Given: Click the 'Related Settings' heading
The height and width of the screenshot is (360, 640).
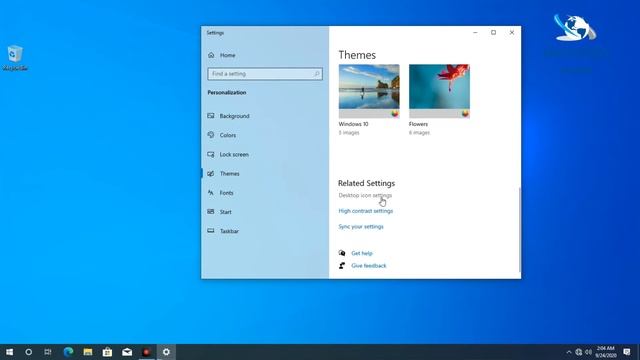Looking at the screenshot, I should point(366,183).
